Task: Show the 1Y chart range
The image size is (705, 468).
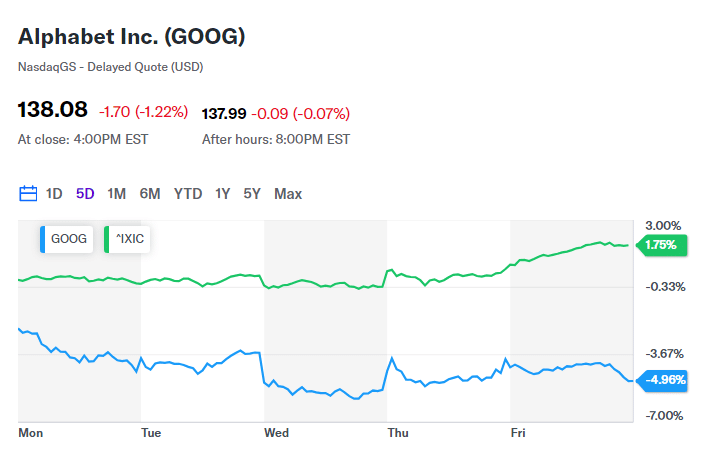Action: [x=223, y=194]
